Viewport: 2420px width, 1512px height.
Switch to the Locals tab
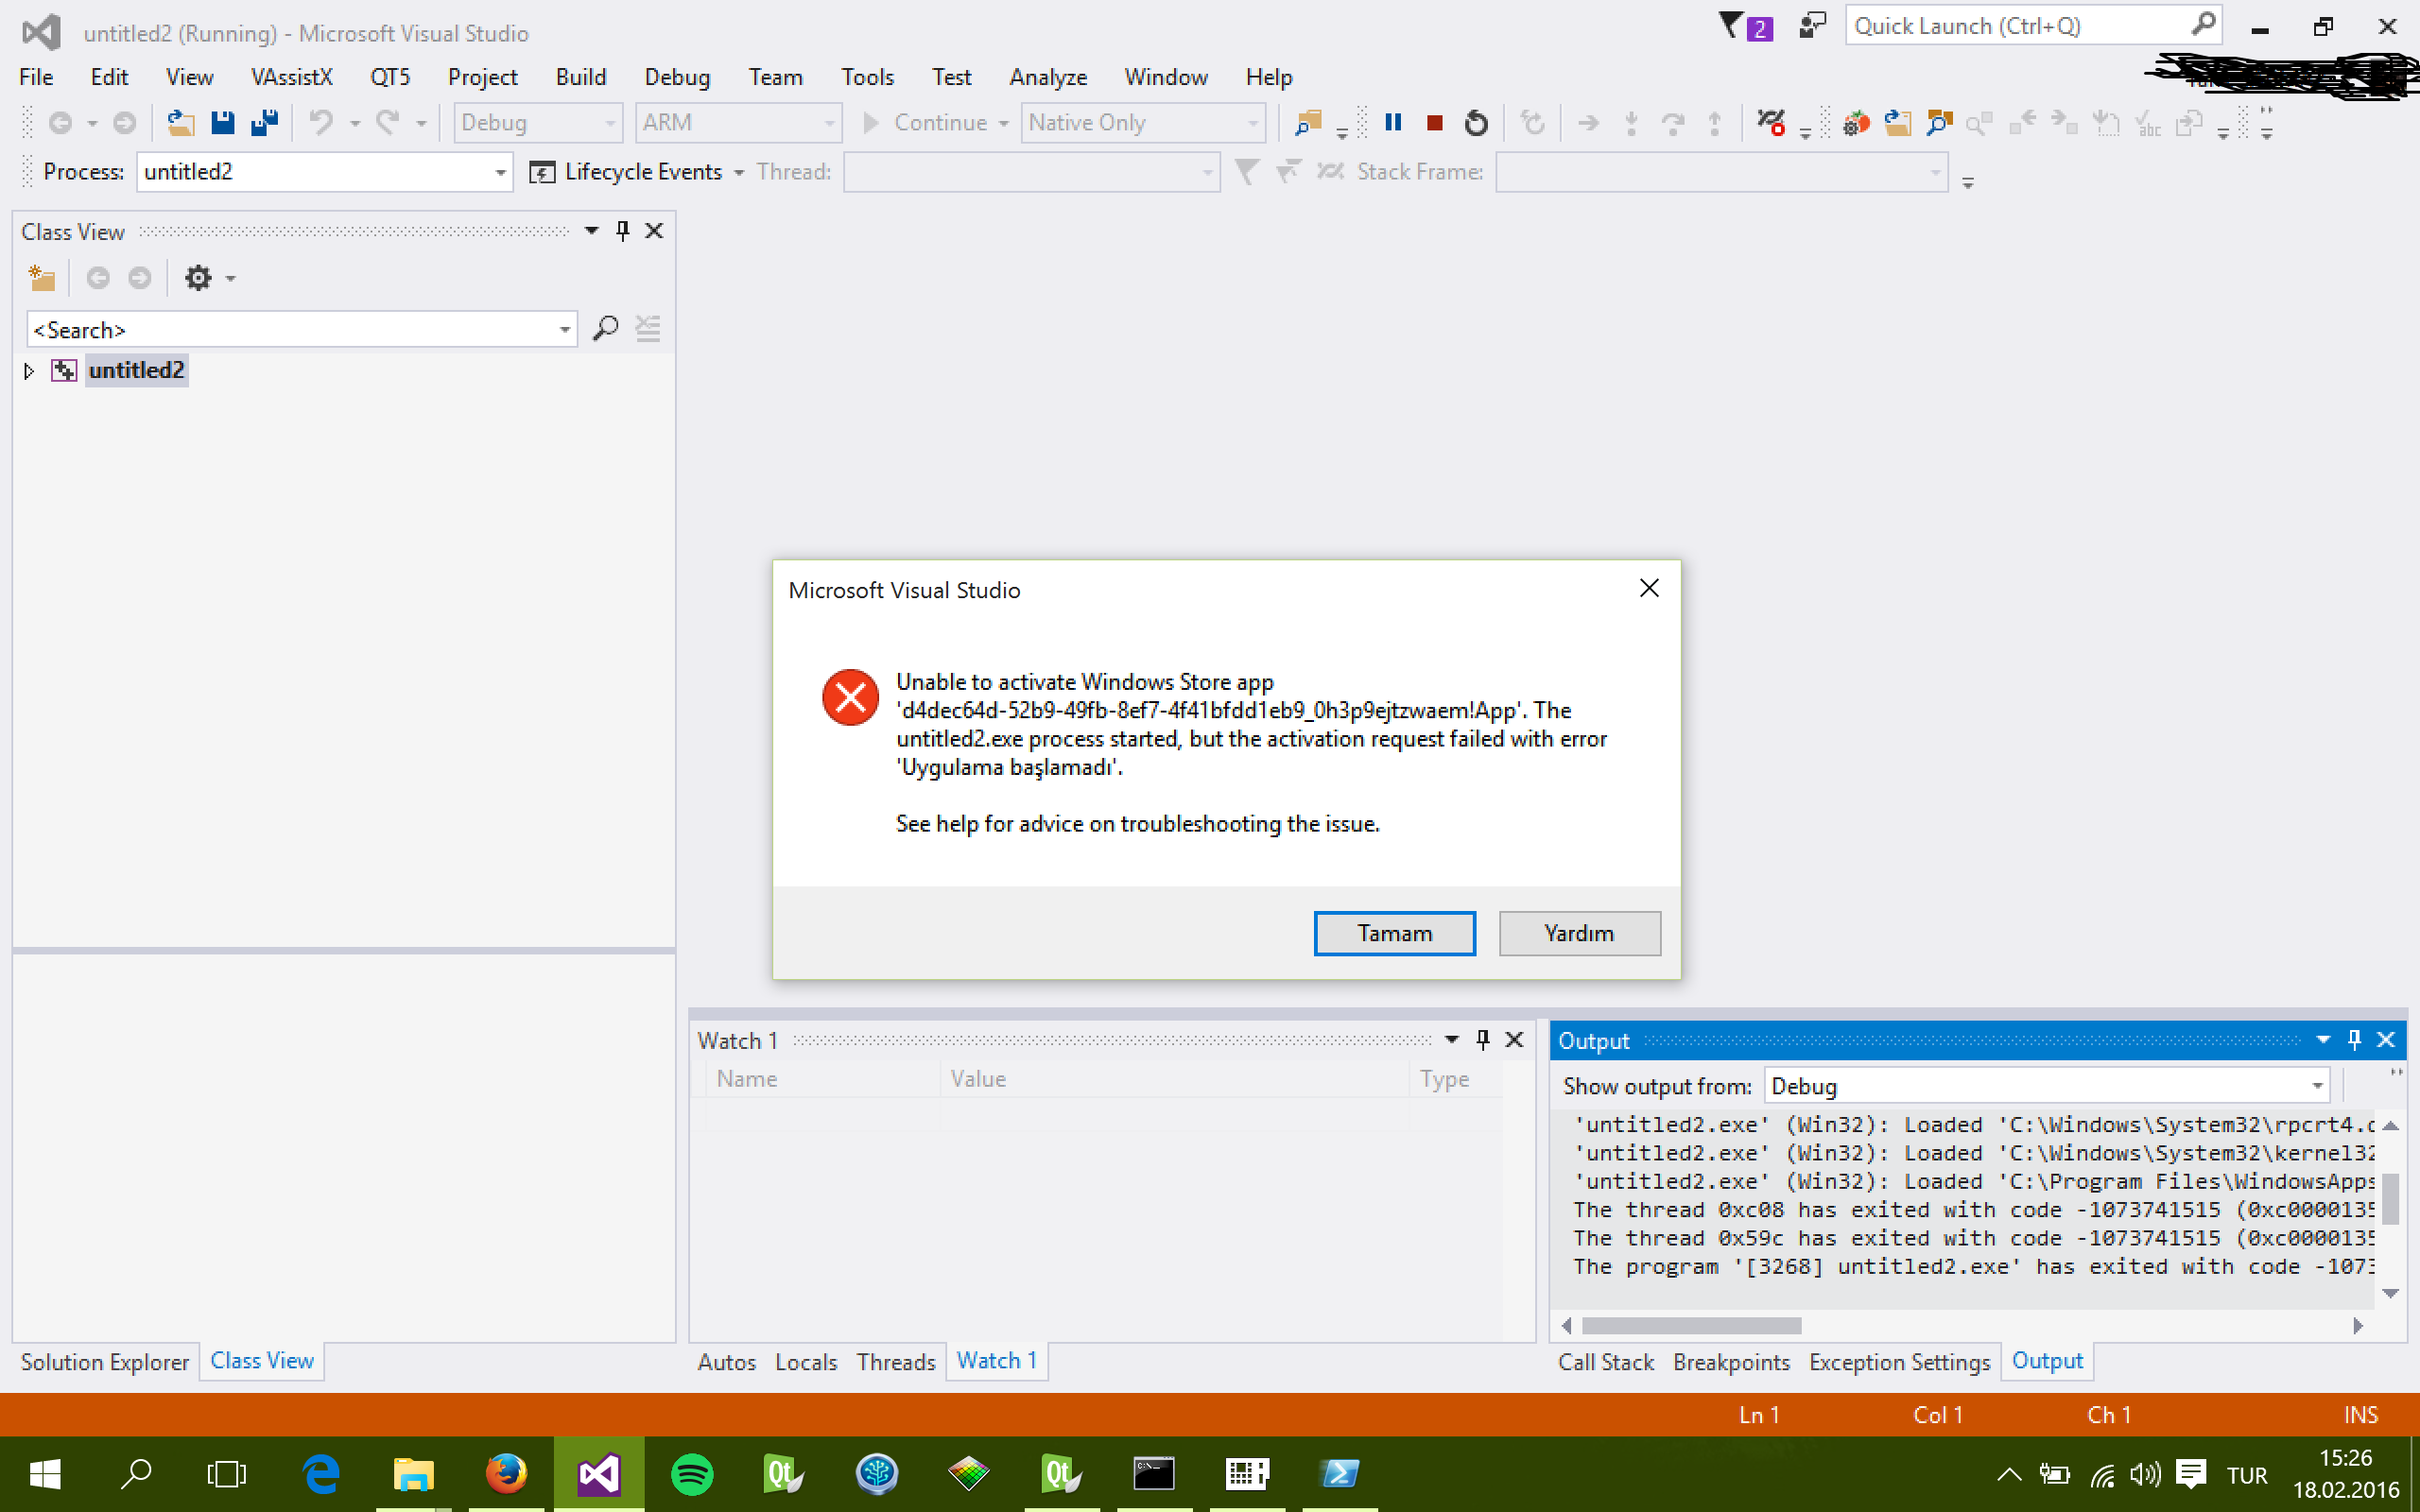[x=806, y=1362]
